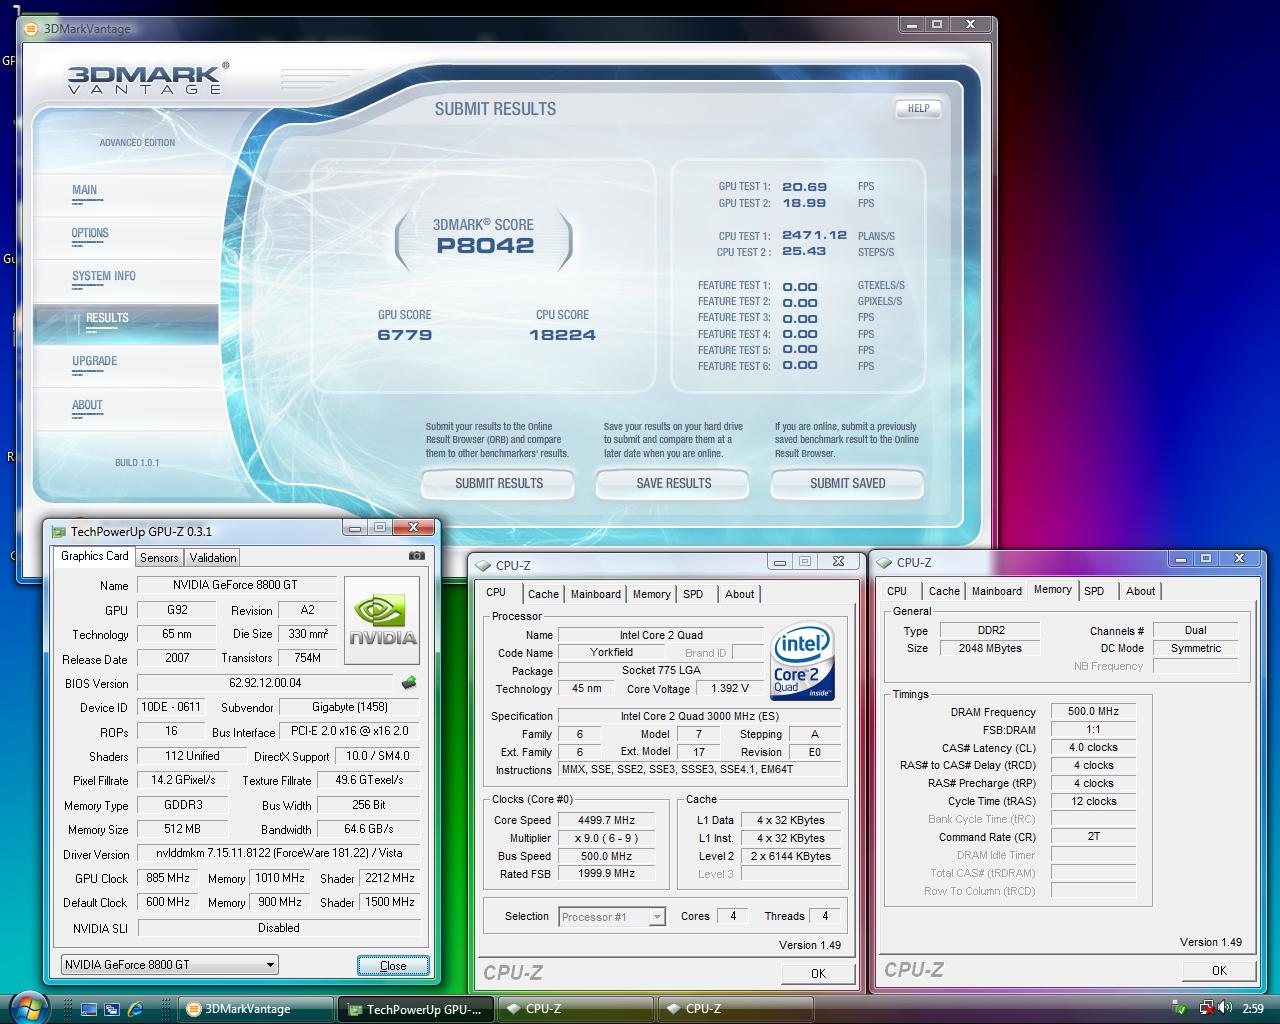Click the CPU score 18224 value
Screen dimensions: 1280x1024
point(562,335)
